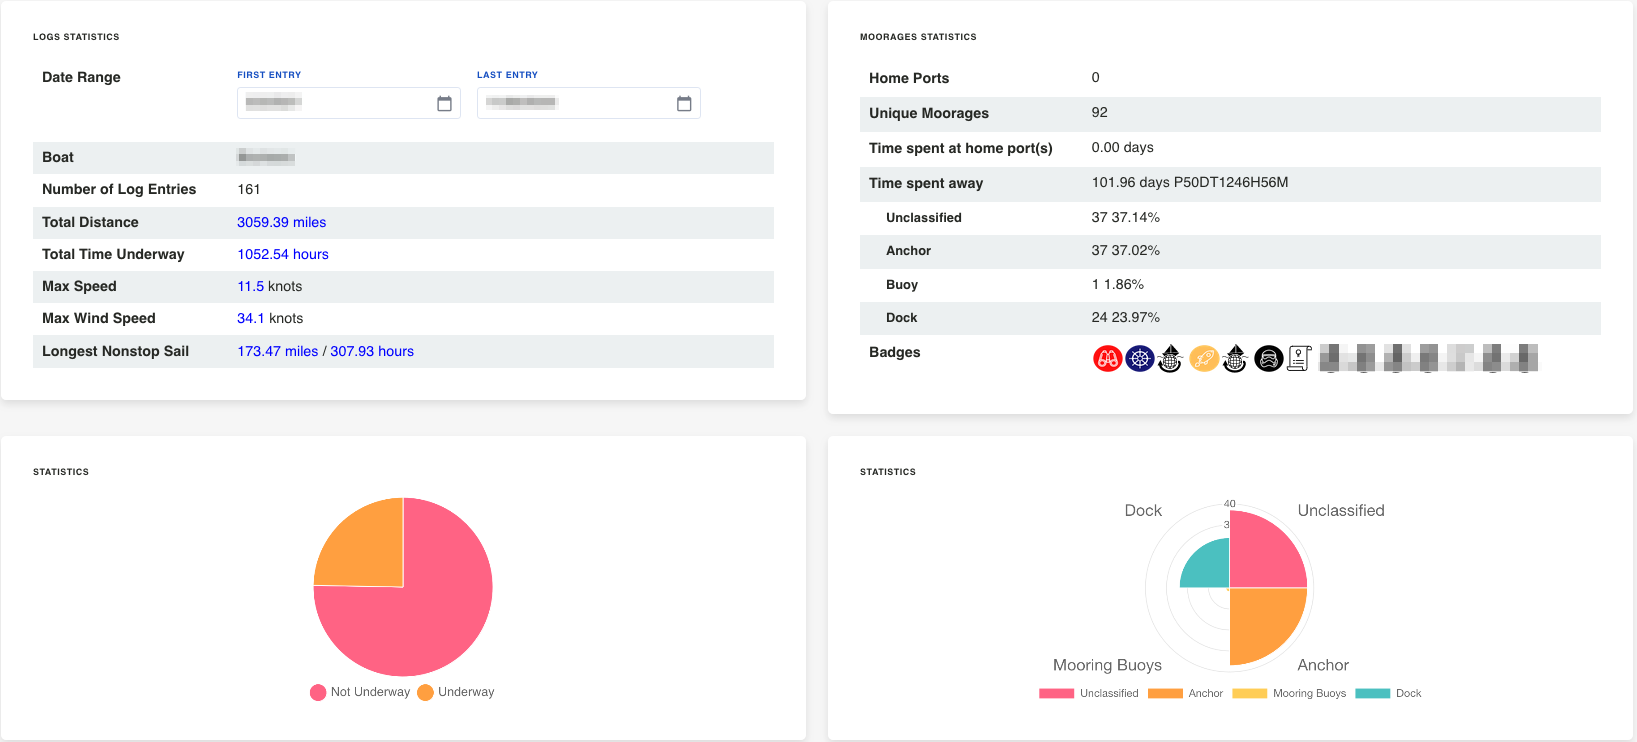This screenshot has width=1637, height=742.
Task: Click the certificate scroll badge
Action: [1299, 358]
